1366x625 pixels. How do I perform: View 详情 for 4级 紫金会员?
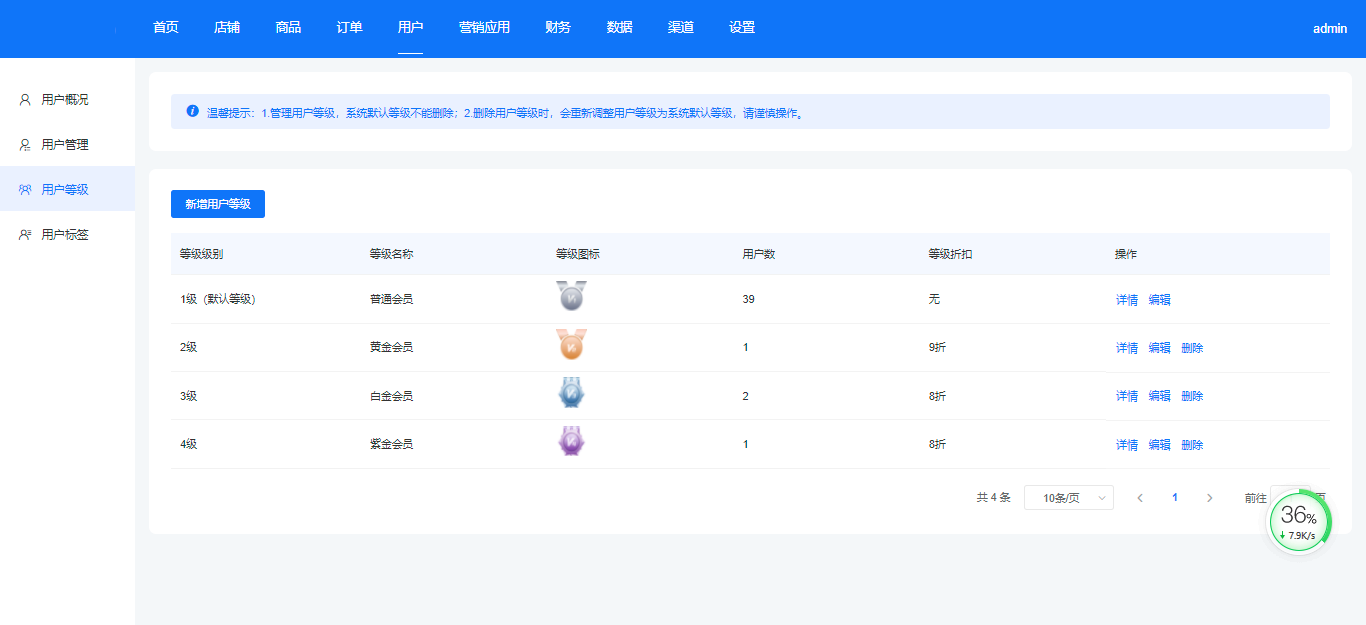(1127, 445)
